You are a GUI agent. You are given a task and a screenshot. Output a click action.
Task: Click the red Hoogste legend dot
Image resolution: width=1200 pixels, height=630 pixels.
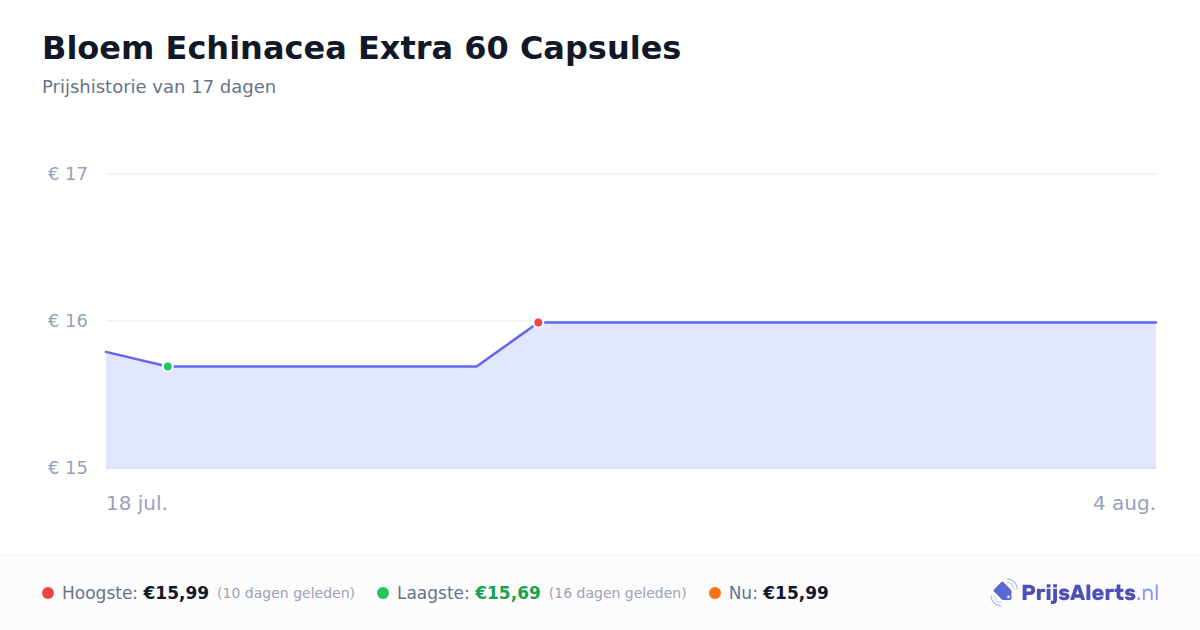[x=48, y=593]
